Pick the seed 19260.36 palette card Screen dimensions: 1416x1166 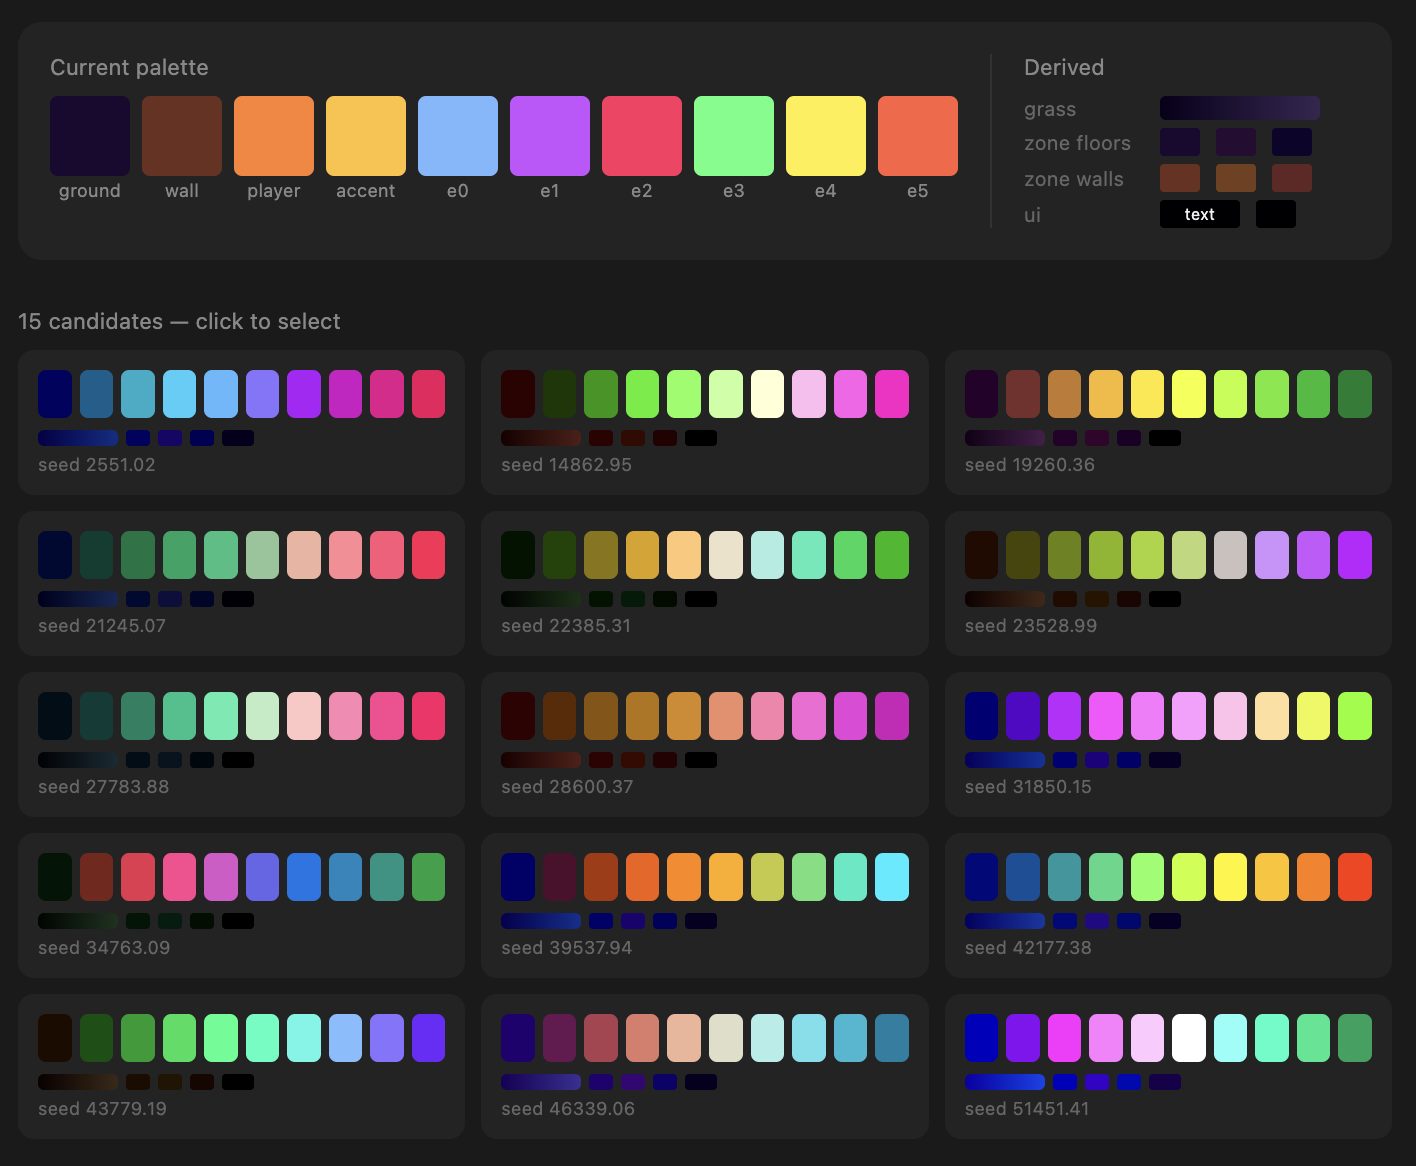[1167, 422]
